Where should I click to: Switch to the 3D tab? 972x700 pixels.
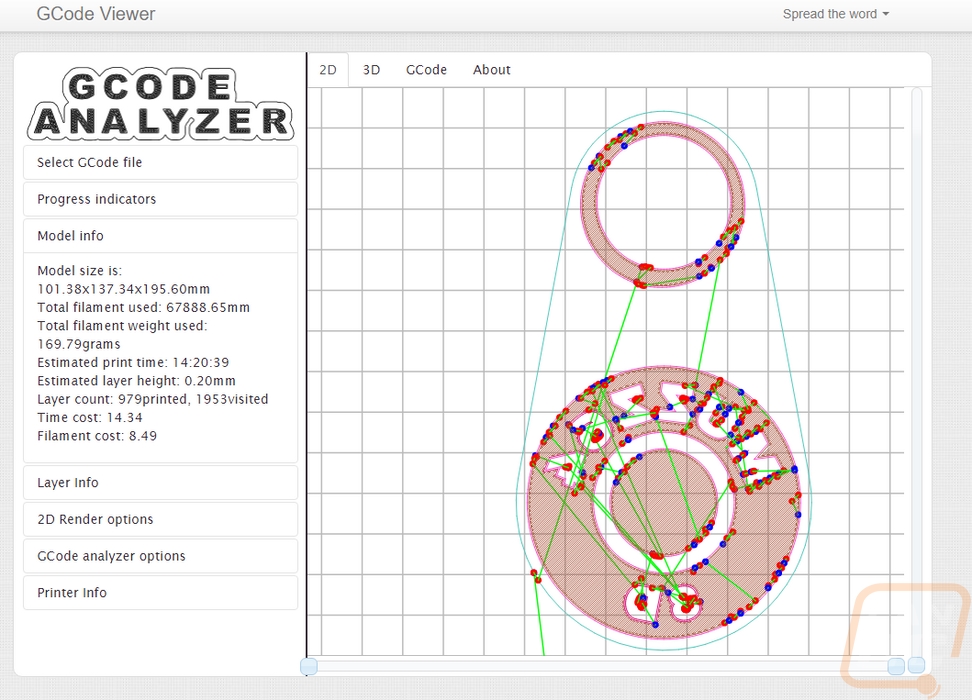(x=371, y=69)
